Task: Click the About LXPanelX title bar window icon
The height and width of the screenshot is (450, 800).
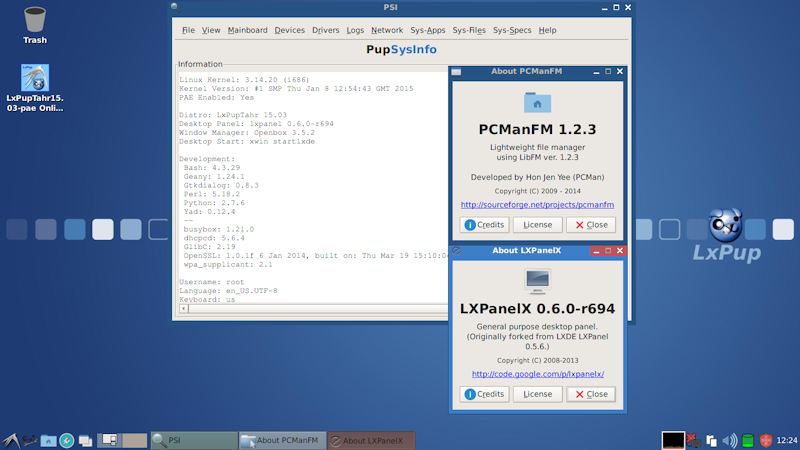Action: [x=456, y=251]
